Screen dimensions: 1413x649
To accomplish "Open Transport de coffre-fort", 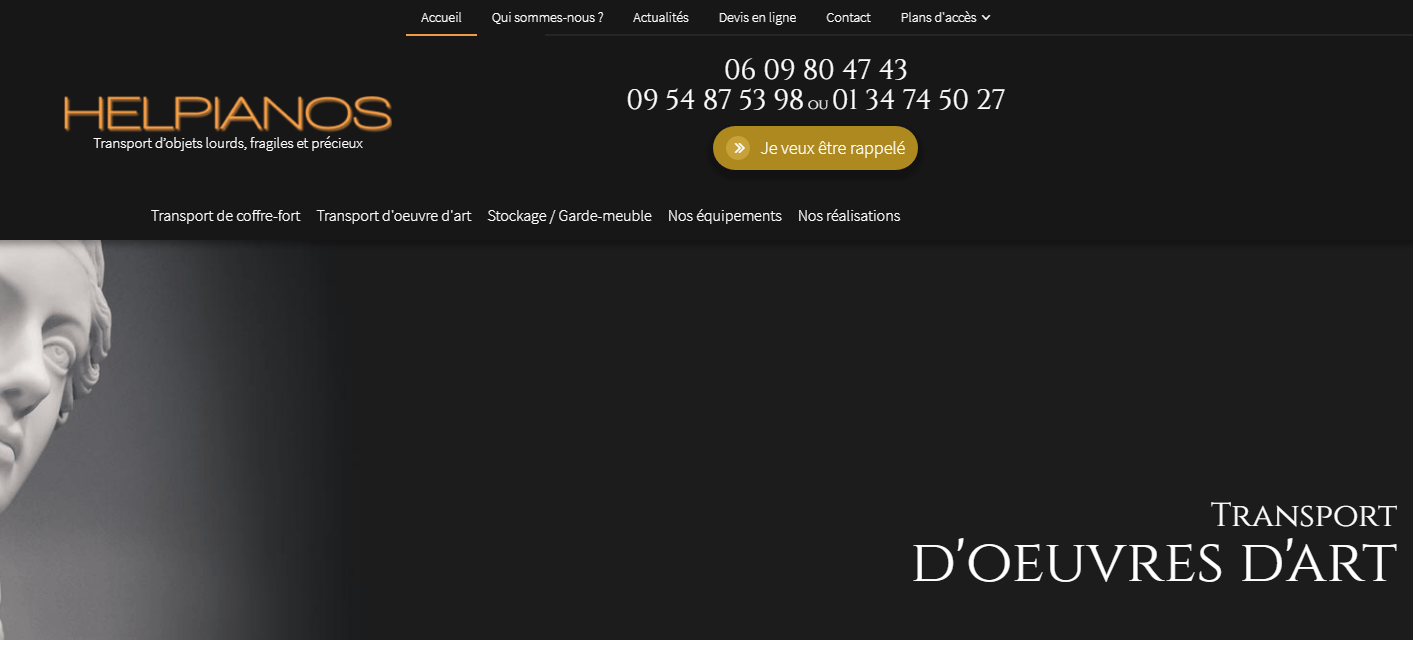I will [x=225, y=215].
